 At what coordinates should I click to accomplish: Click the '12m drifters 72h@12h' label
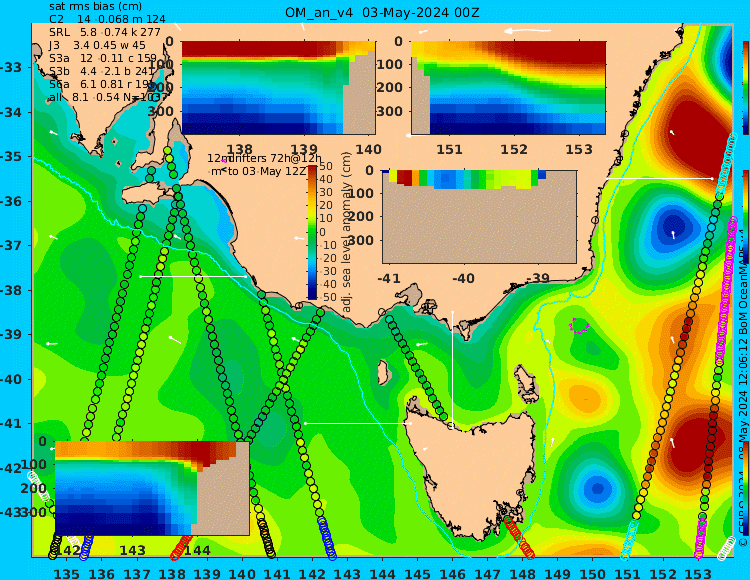264,158
